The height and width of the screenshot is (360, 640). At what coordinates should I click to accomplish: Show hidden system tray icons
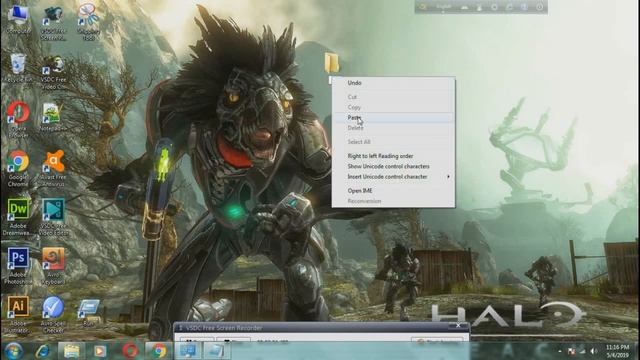coord(560,351)
